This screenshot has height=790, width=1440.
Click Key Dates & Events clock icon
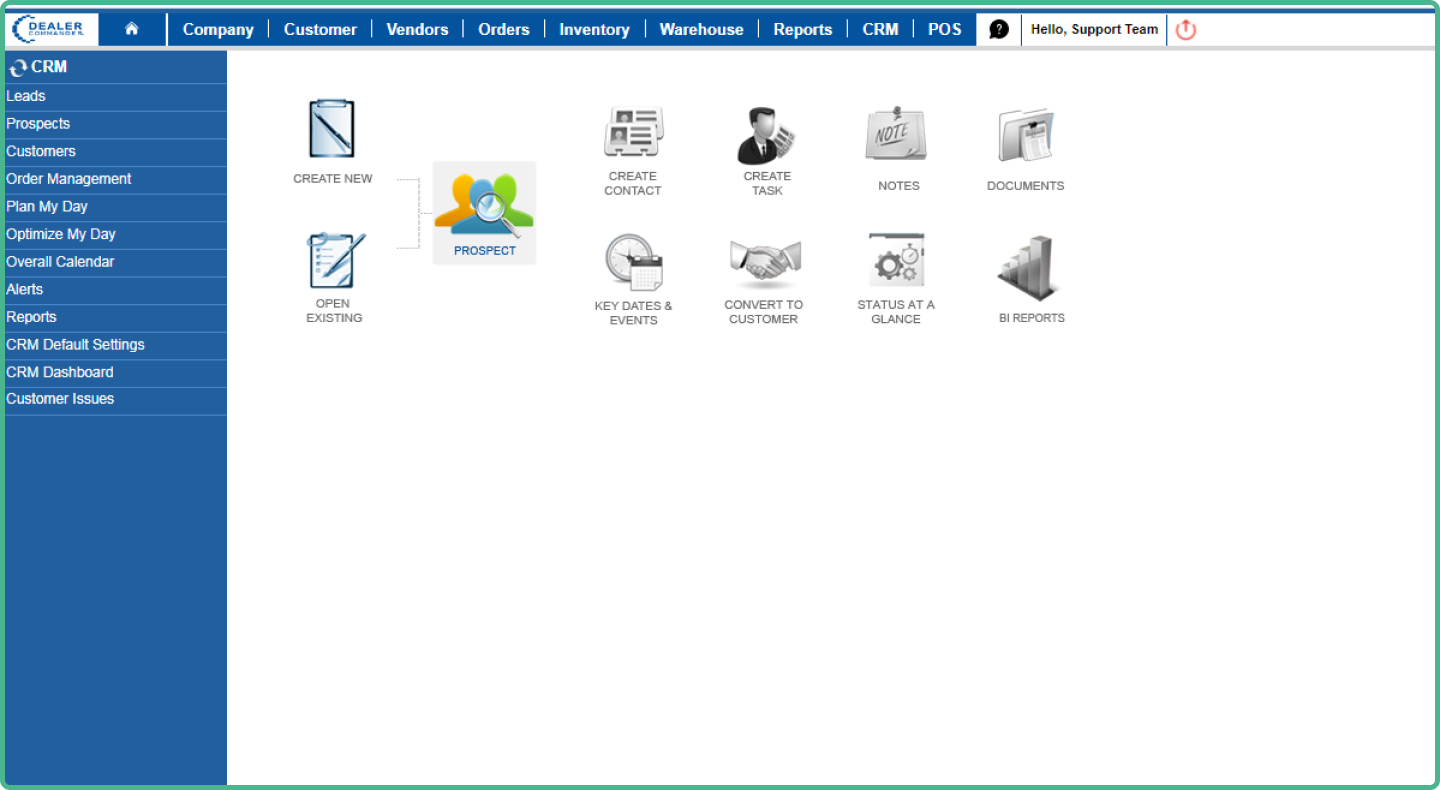pos(634,263)
